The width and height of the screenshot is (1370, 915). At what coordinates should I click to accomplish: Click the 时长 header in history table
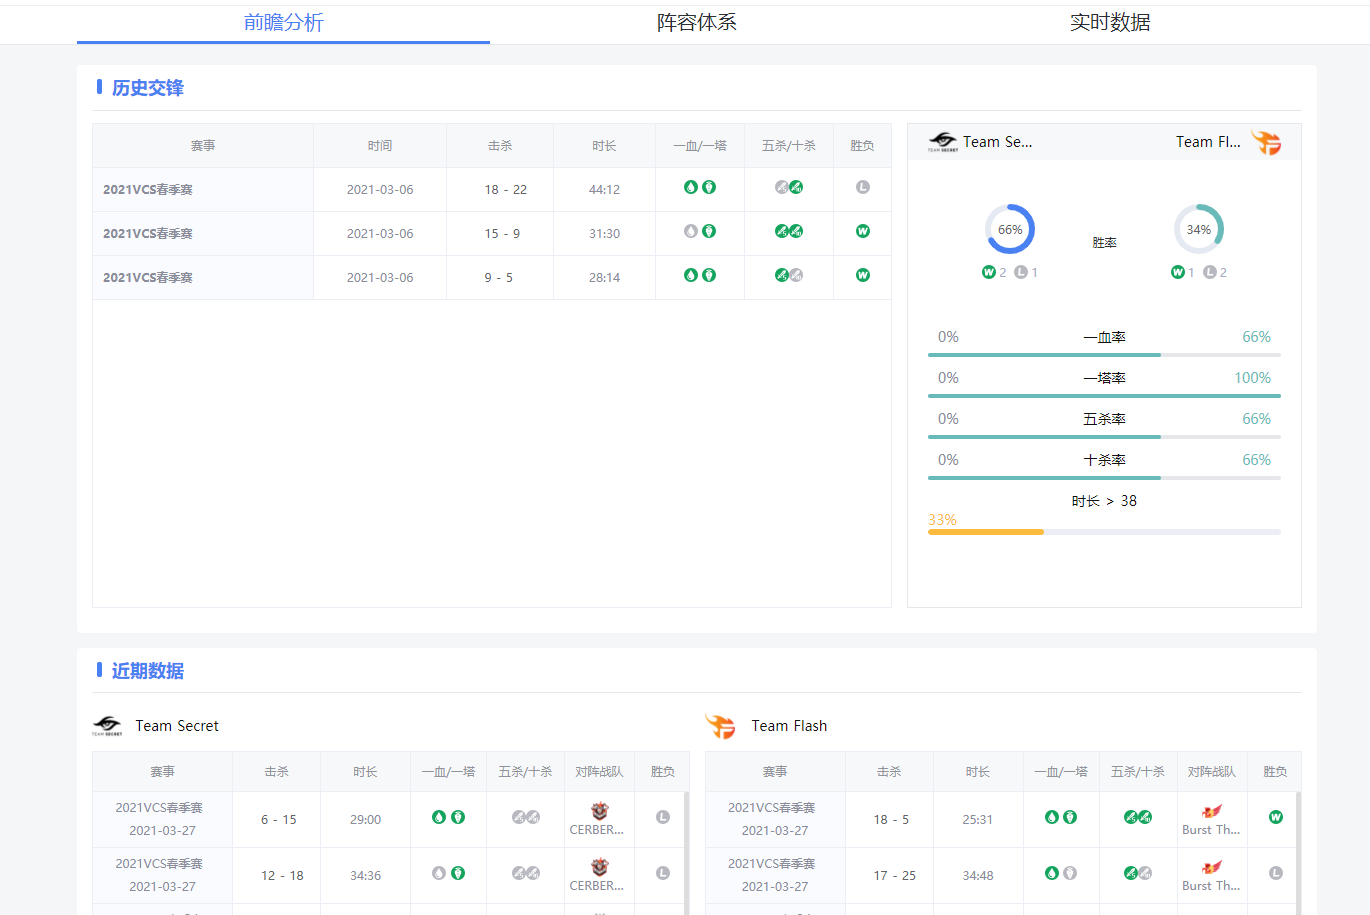click(604, 146)
